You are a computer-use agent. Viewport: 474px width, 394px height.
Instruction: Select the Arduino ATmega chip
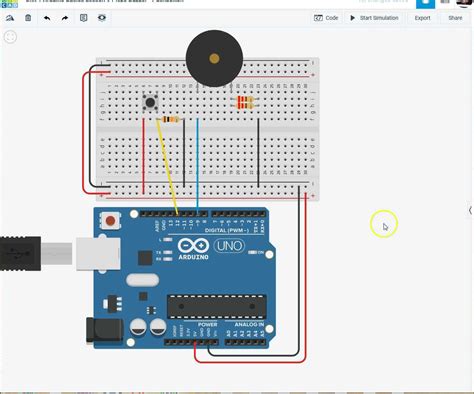click(x=217, y=306)
